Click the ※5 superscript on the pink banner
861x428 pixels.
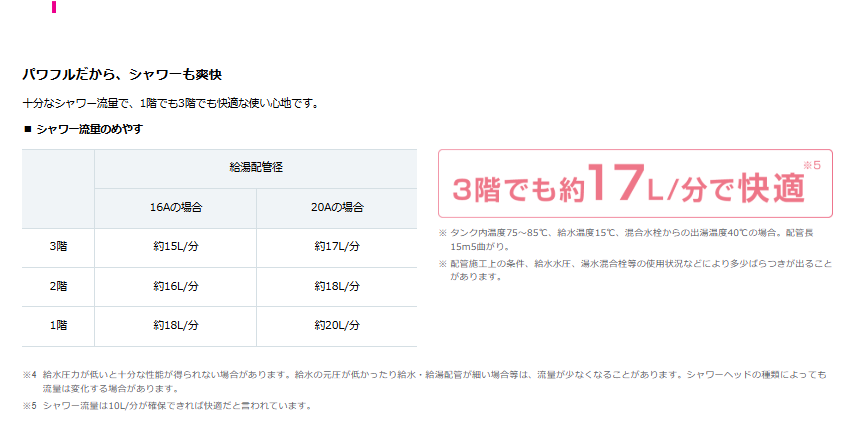(x=811, y=165)
